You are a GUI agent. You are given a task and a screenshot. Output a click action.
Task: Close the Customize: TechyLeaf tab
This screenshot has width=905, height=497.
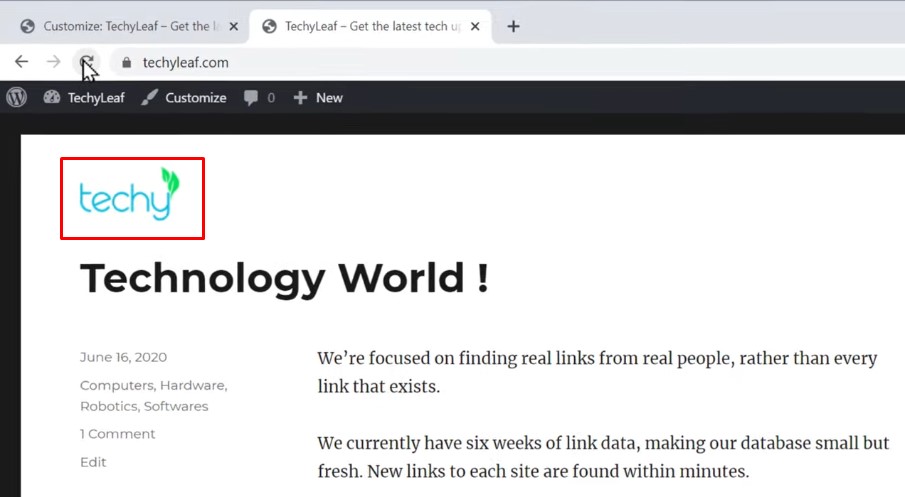click(x=234, y=26)
